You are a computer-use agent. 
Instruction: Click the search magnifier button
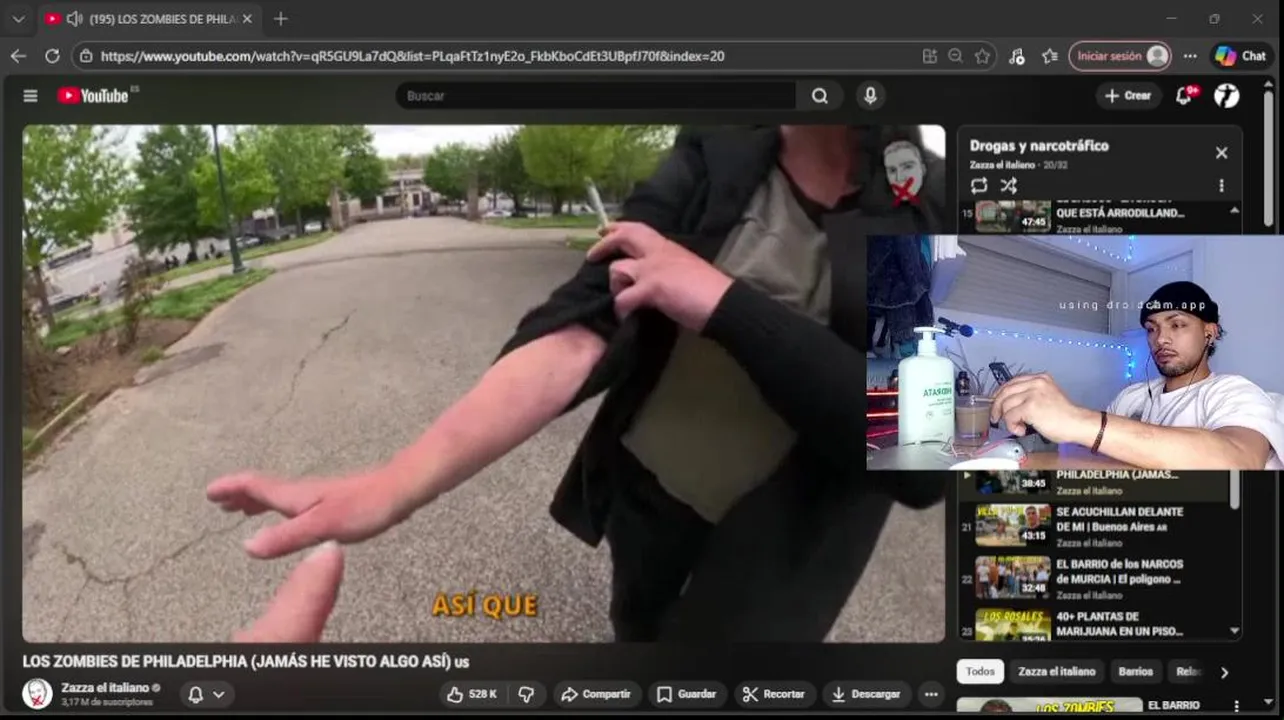click(x=820, y=96)
